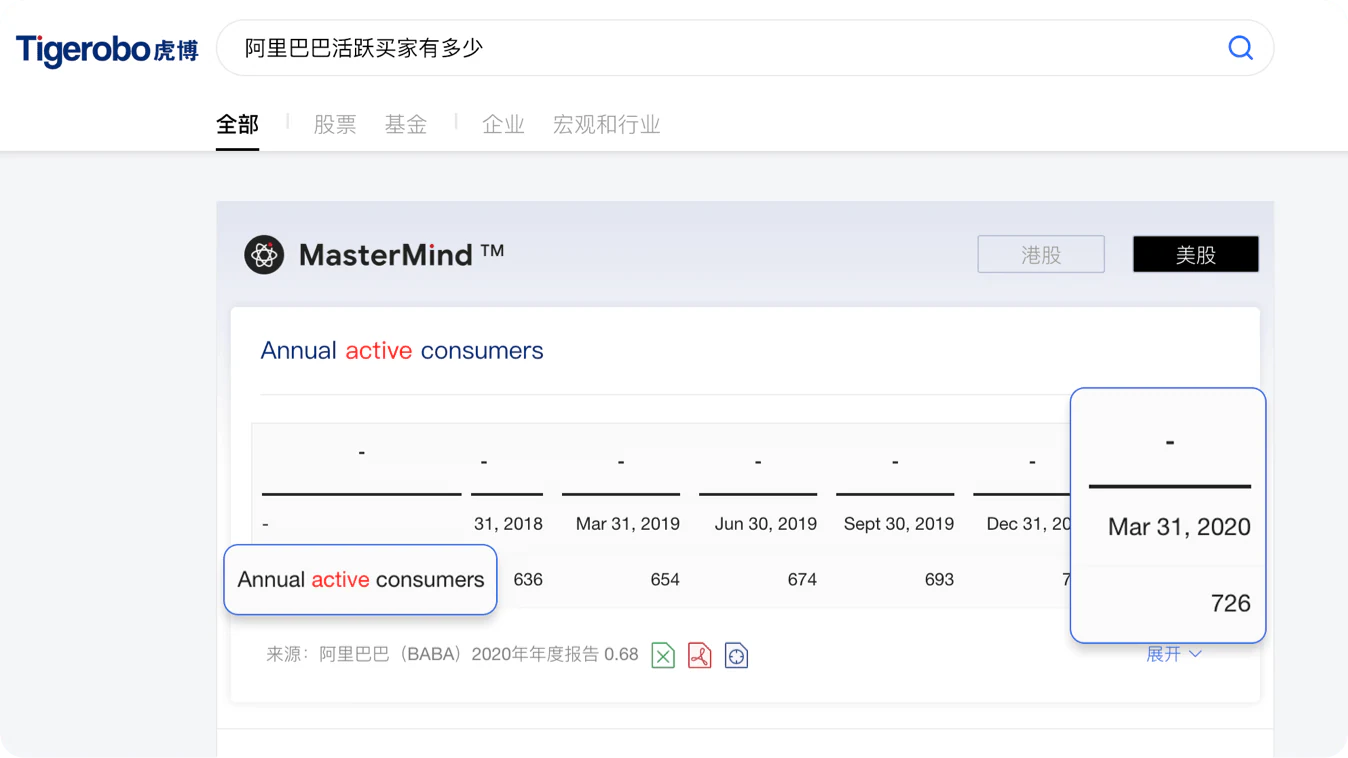The width and height of the screenshot is (1348, 758).
Task: Select the 美股 market toggle
Action: pos(1196,254)
